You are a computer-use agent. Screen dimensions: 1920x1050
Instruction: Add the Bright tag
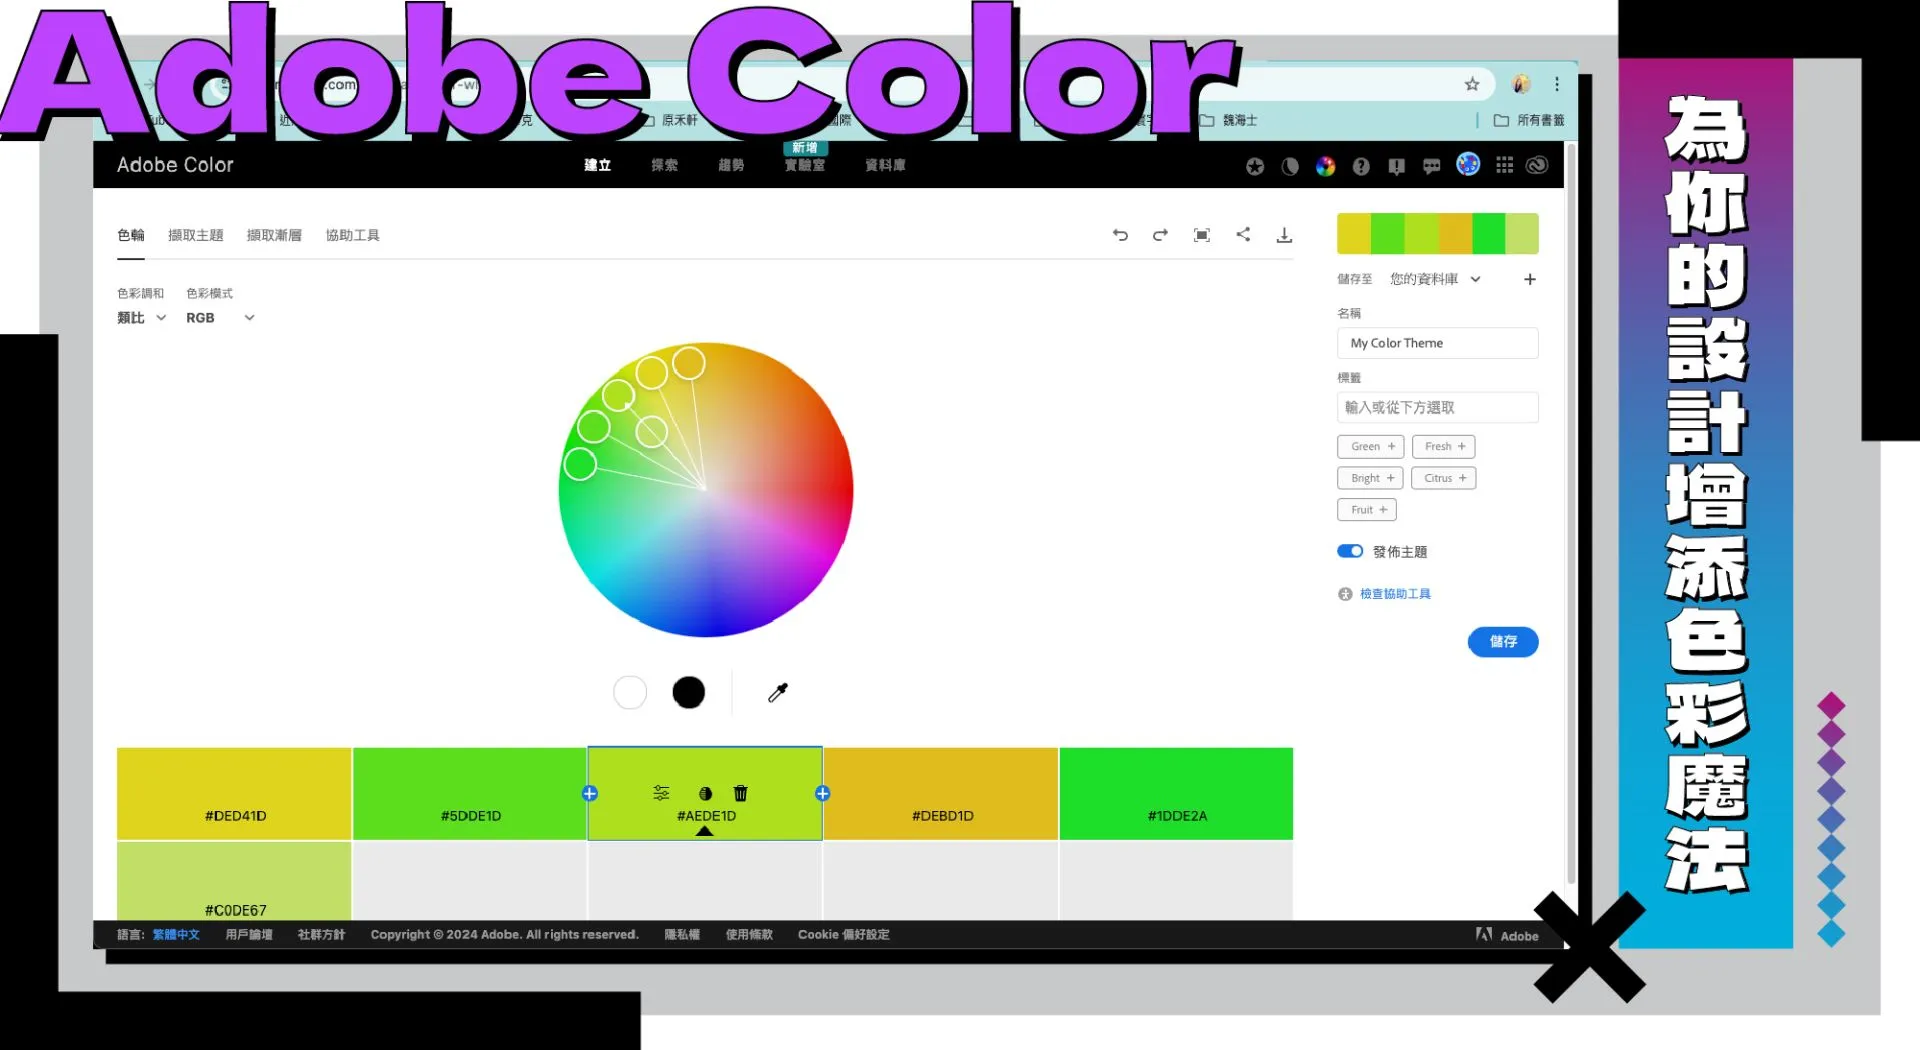point(1371,478)
